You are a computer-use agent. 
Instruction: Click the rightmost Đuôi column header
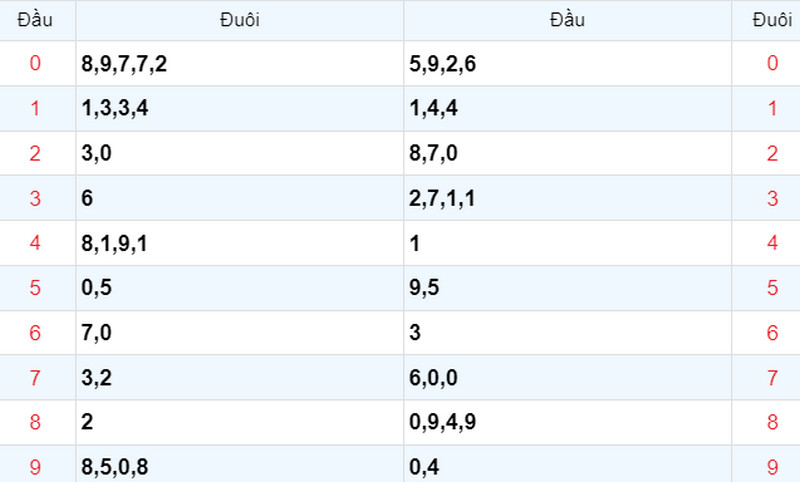(x=771, y=20)
